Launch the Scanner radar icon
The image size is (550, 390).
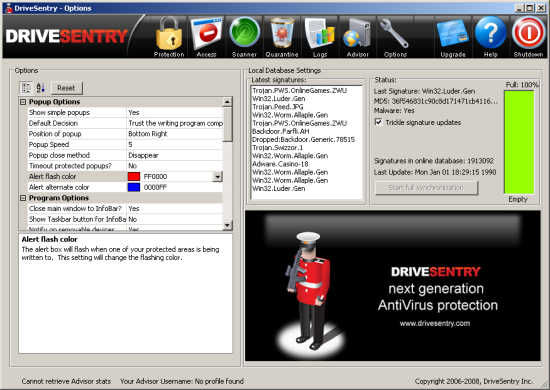[x=244, y=37]
